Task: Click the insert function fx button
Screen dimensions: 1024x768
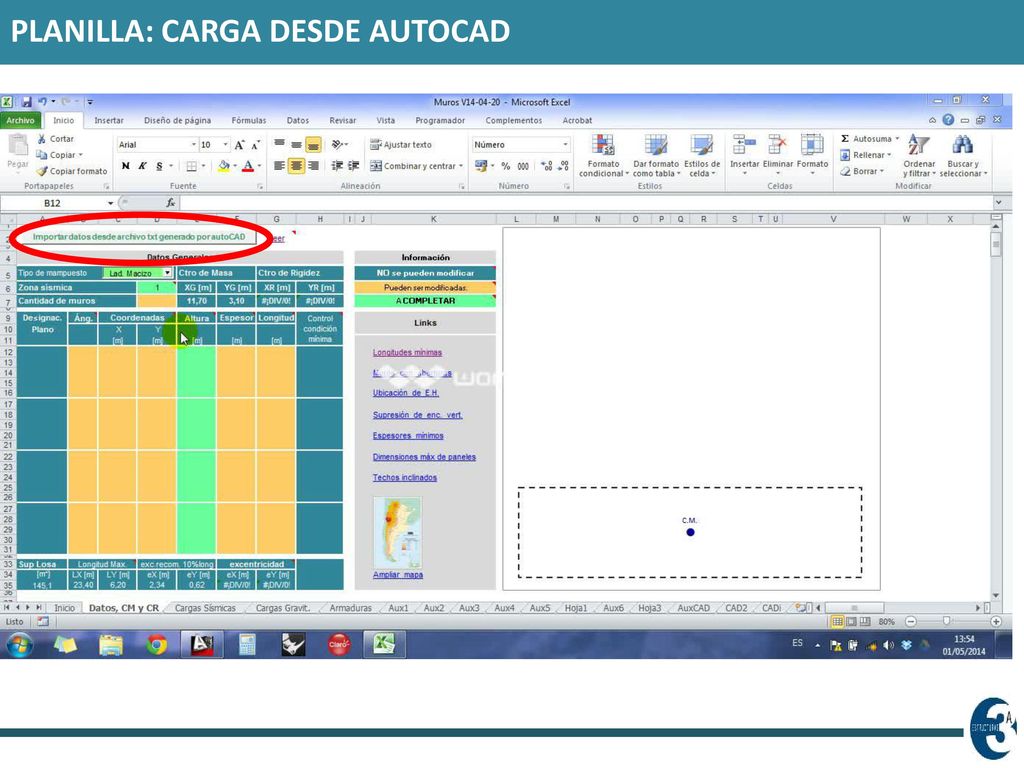Action: pos(170,203)
